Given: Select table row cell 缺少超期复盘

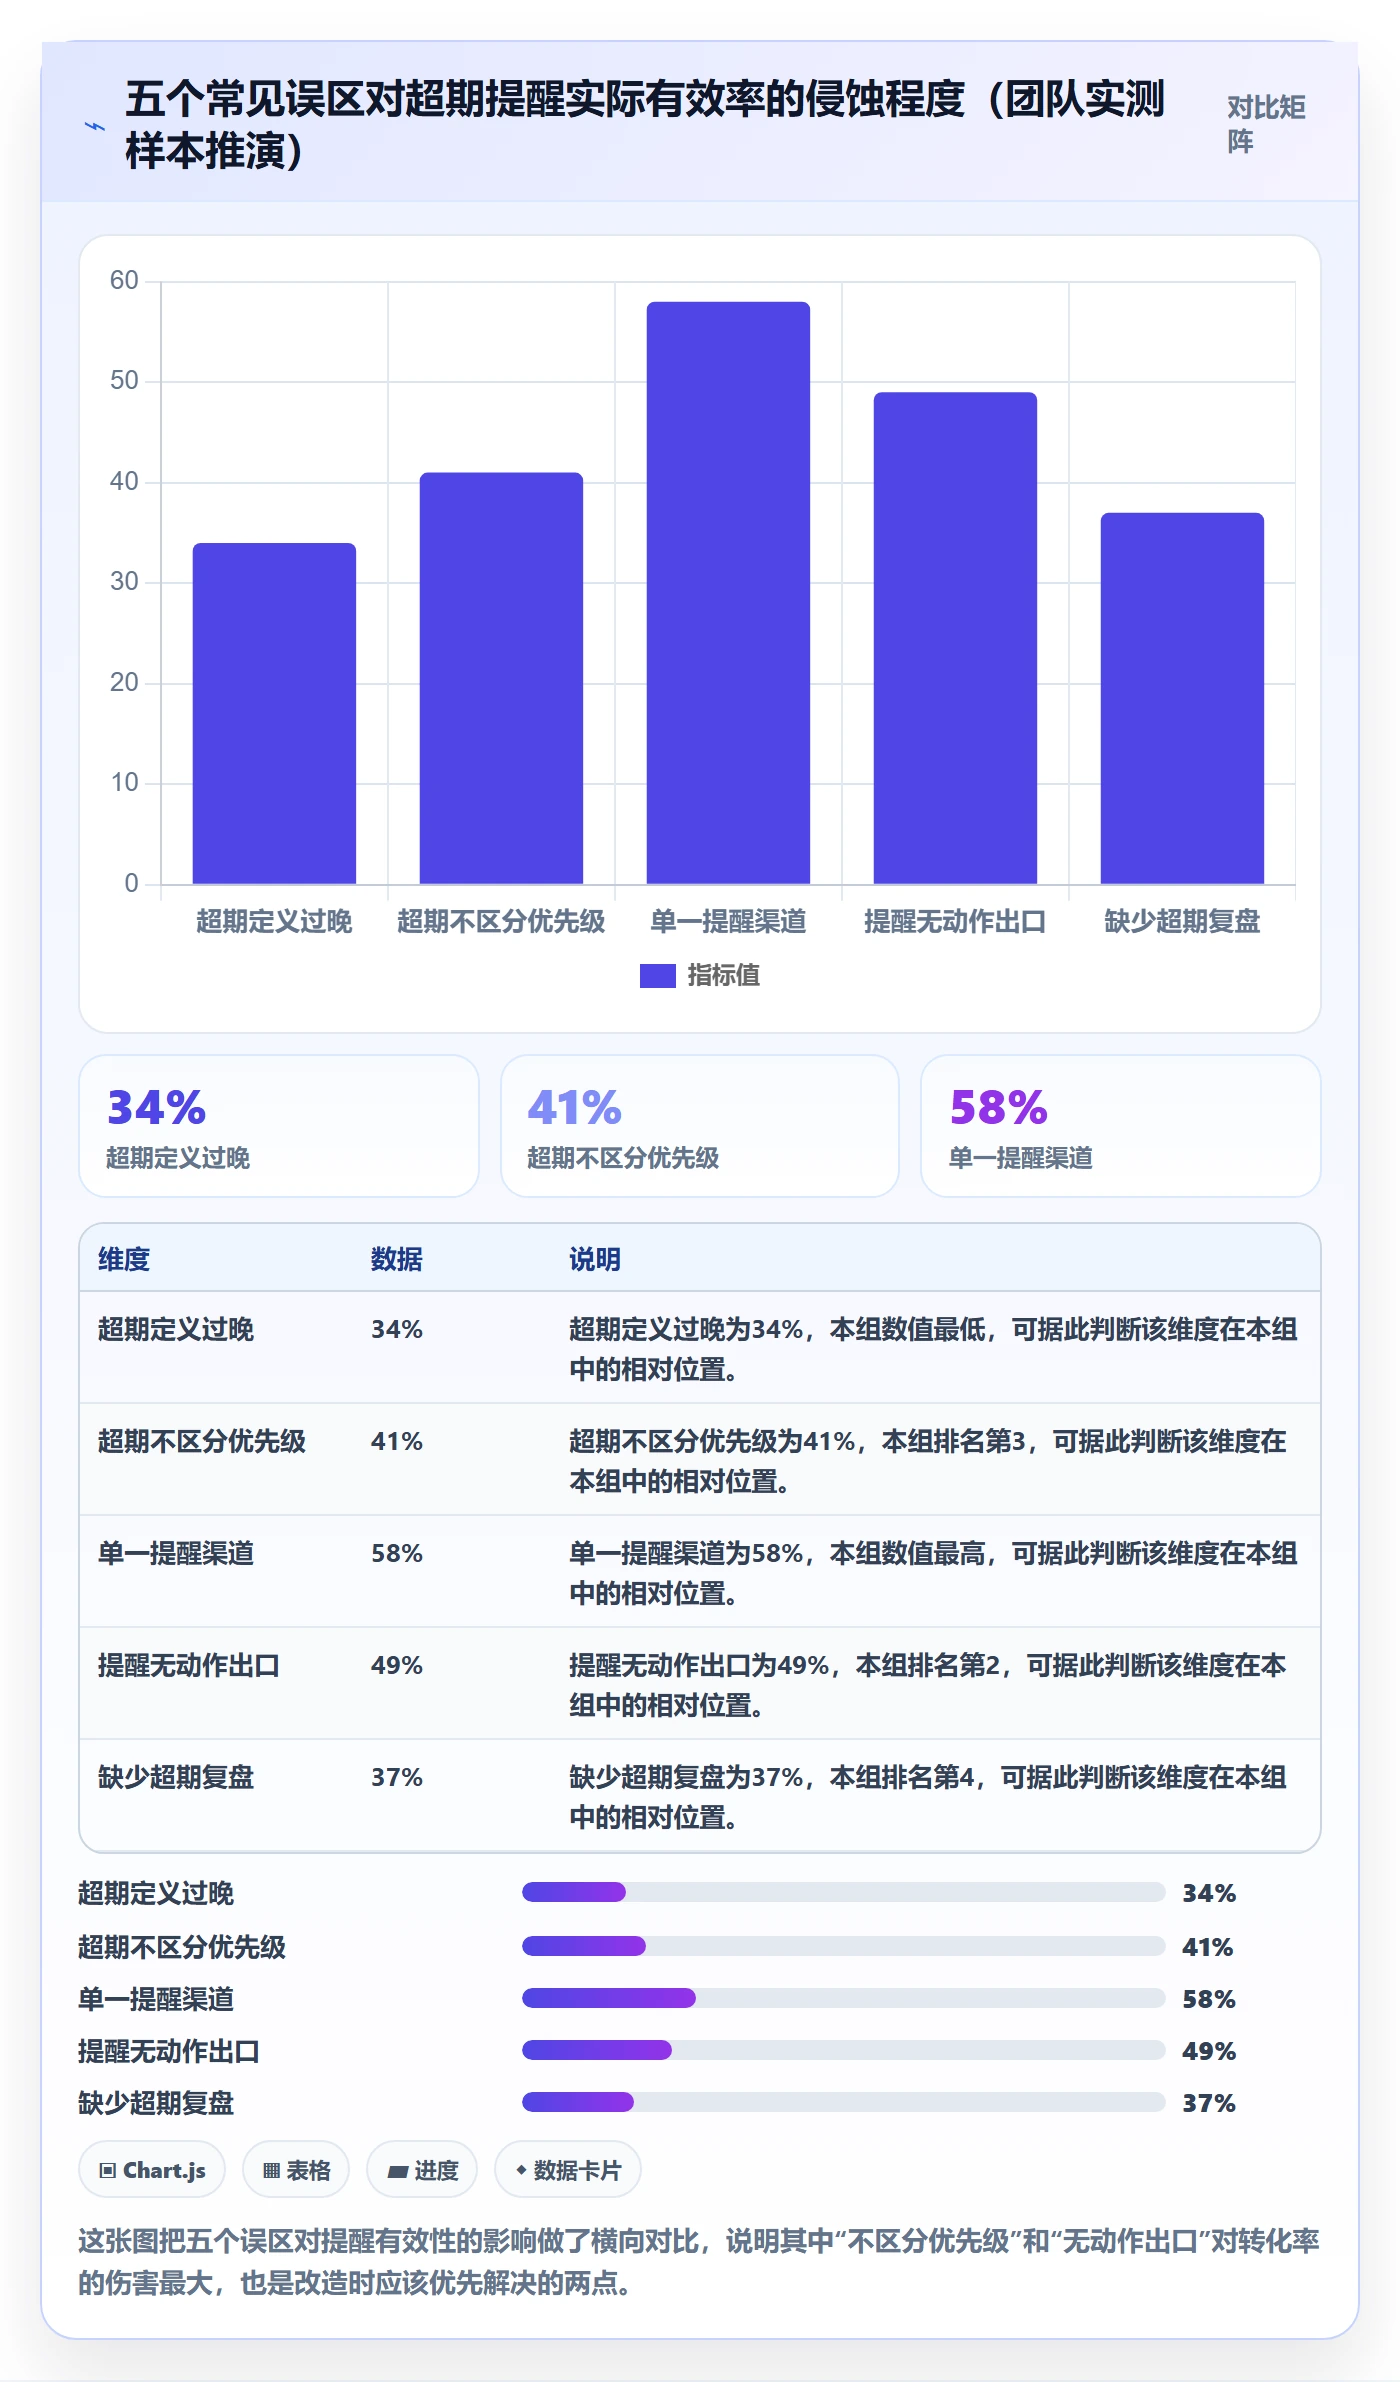Looking at the screenshot, I should click(x=176, y=1777).
